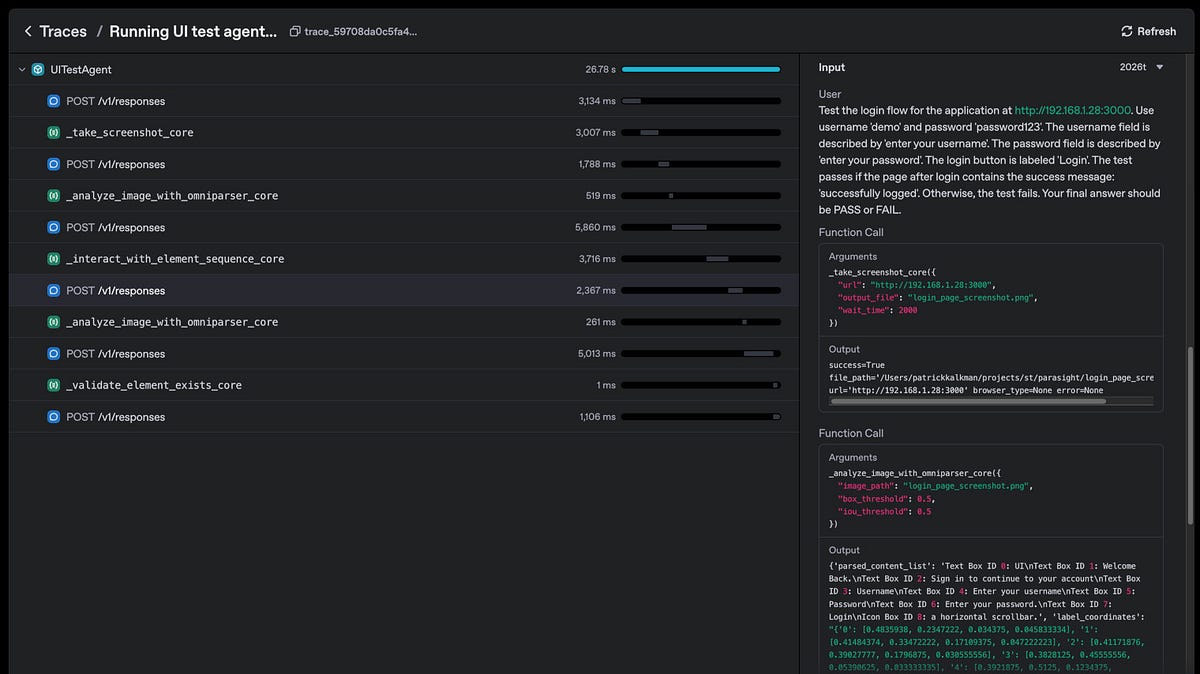
Task: Click icon of POST /v1/responses 1,788 ms row
Action: [53, 164]
